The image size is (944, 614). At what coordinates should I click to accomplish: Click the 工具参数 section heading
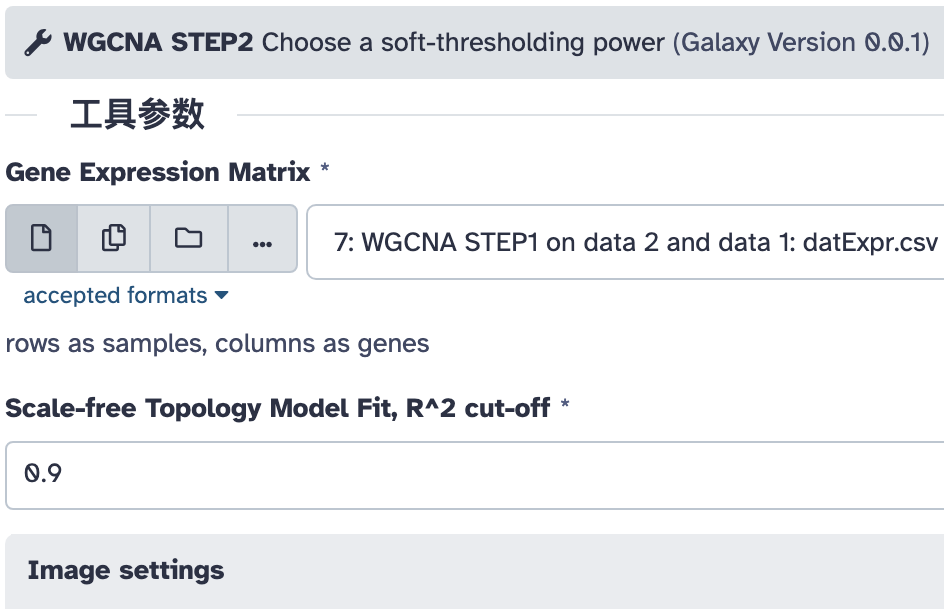click(137, 115)
